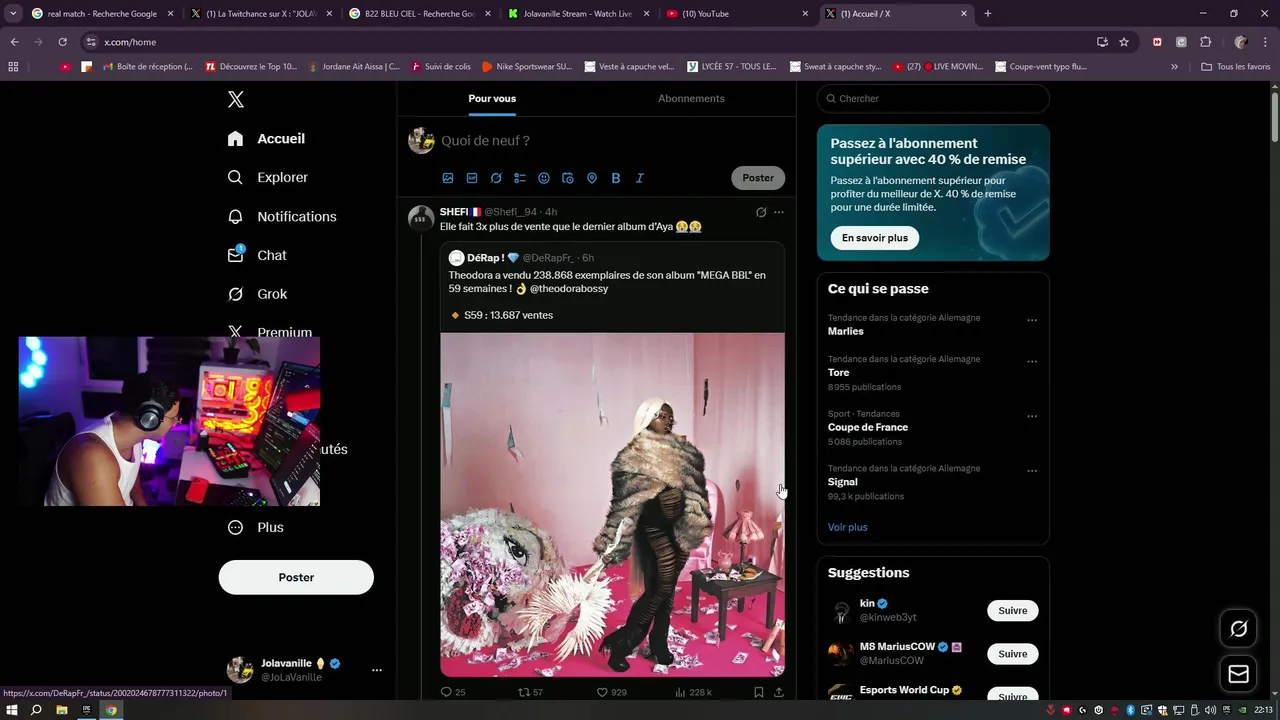Click the X logo in sidebar
1280x720 pixels.
point(235,99)
